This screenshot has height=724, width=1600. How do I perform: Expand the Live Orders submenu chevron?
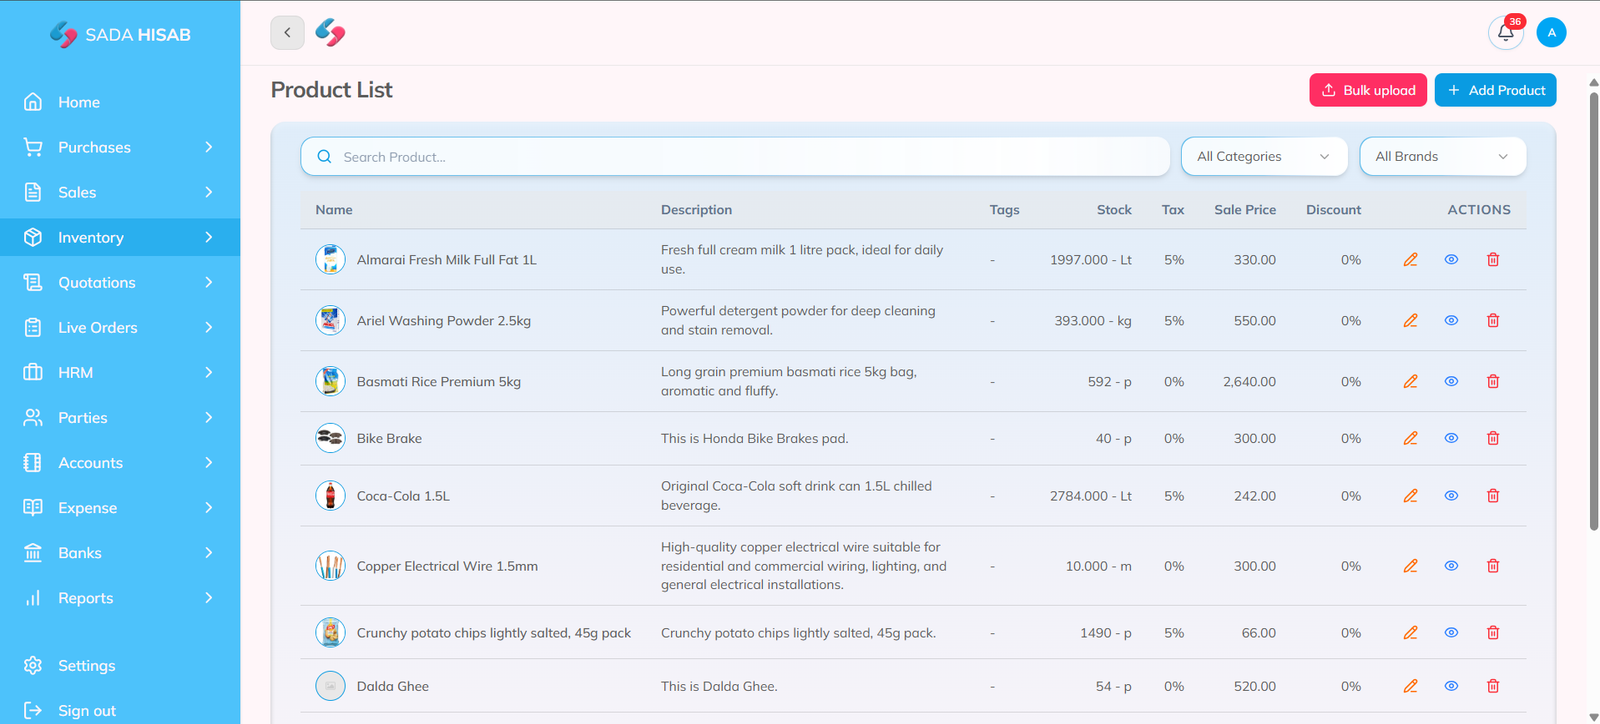[x=208, y=327]
